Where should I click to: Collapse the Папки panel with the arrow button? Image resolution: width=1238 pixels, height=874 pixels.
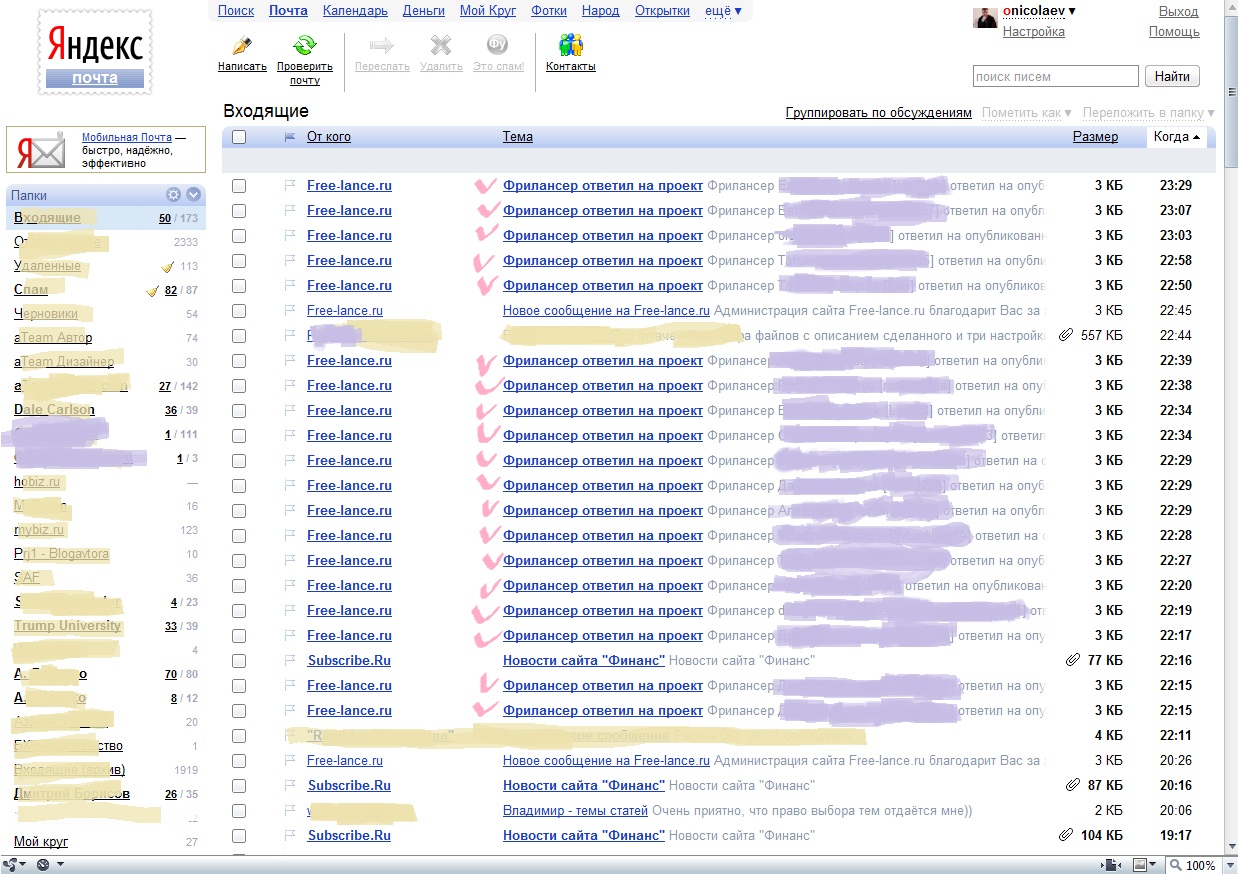pos(194,195)
